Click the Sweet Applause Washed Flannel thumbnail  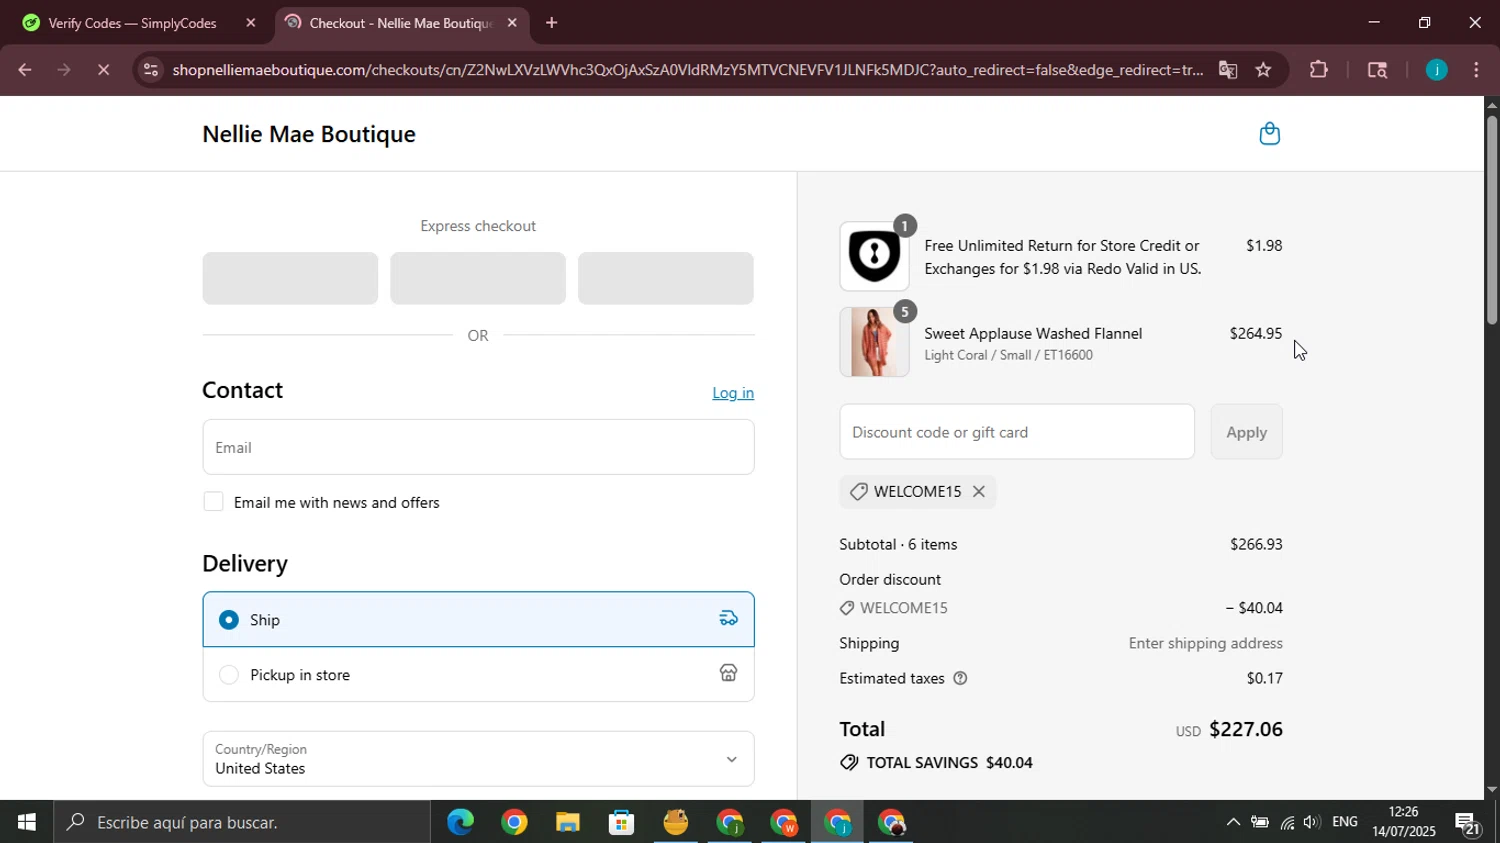(874, 342)
